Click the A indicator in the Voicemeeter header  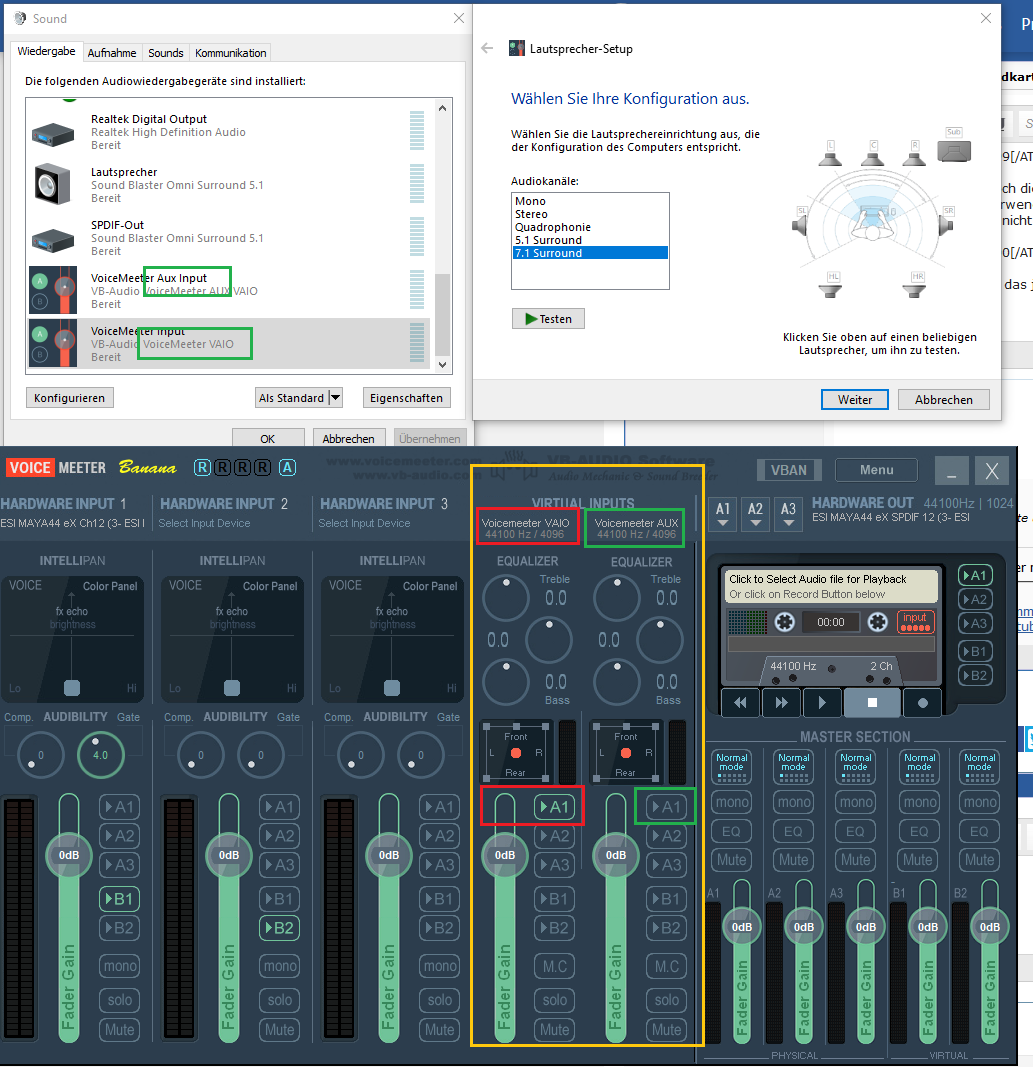point(287,467)
